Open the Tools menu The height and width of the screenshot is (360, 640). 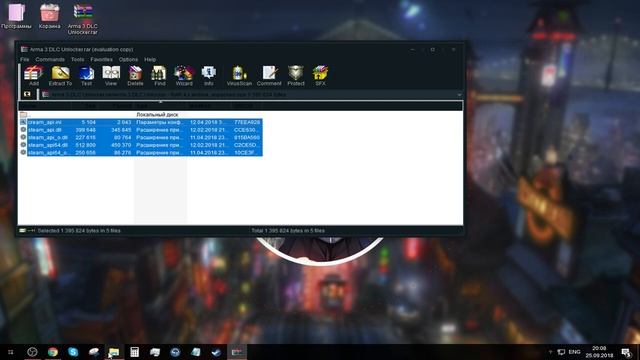coord(77,60)
